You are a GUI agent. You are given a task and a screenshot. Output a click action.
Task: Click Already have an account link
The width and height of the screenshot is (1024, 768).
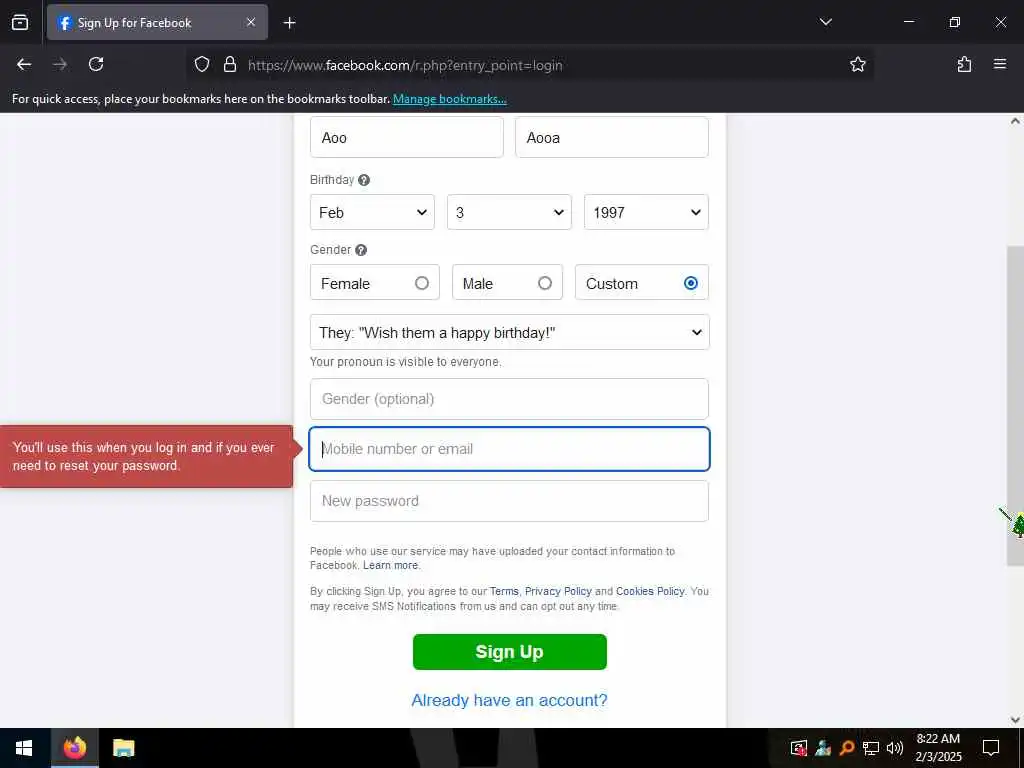(509, 700)
